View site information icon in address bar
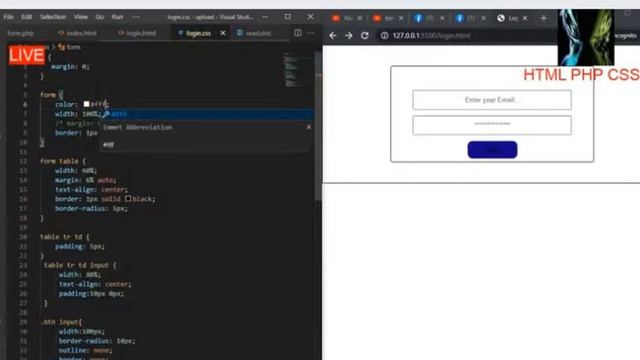 tap(384, 36)
